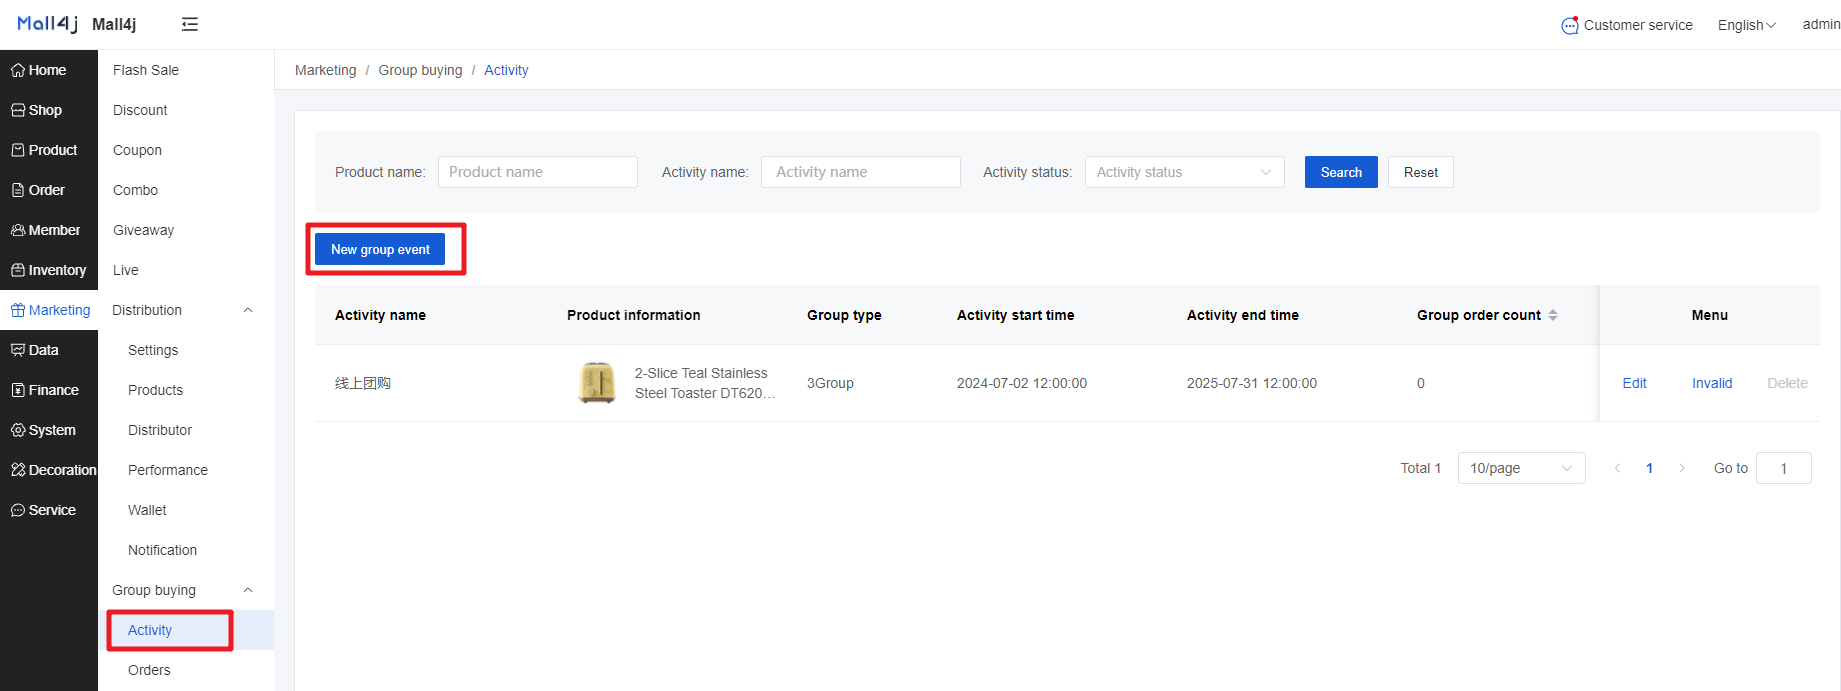Open the Marketing section
Image resolution: width=1841 pixels, height=691 pixels.
pos(49,310)
